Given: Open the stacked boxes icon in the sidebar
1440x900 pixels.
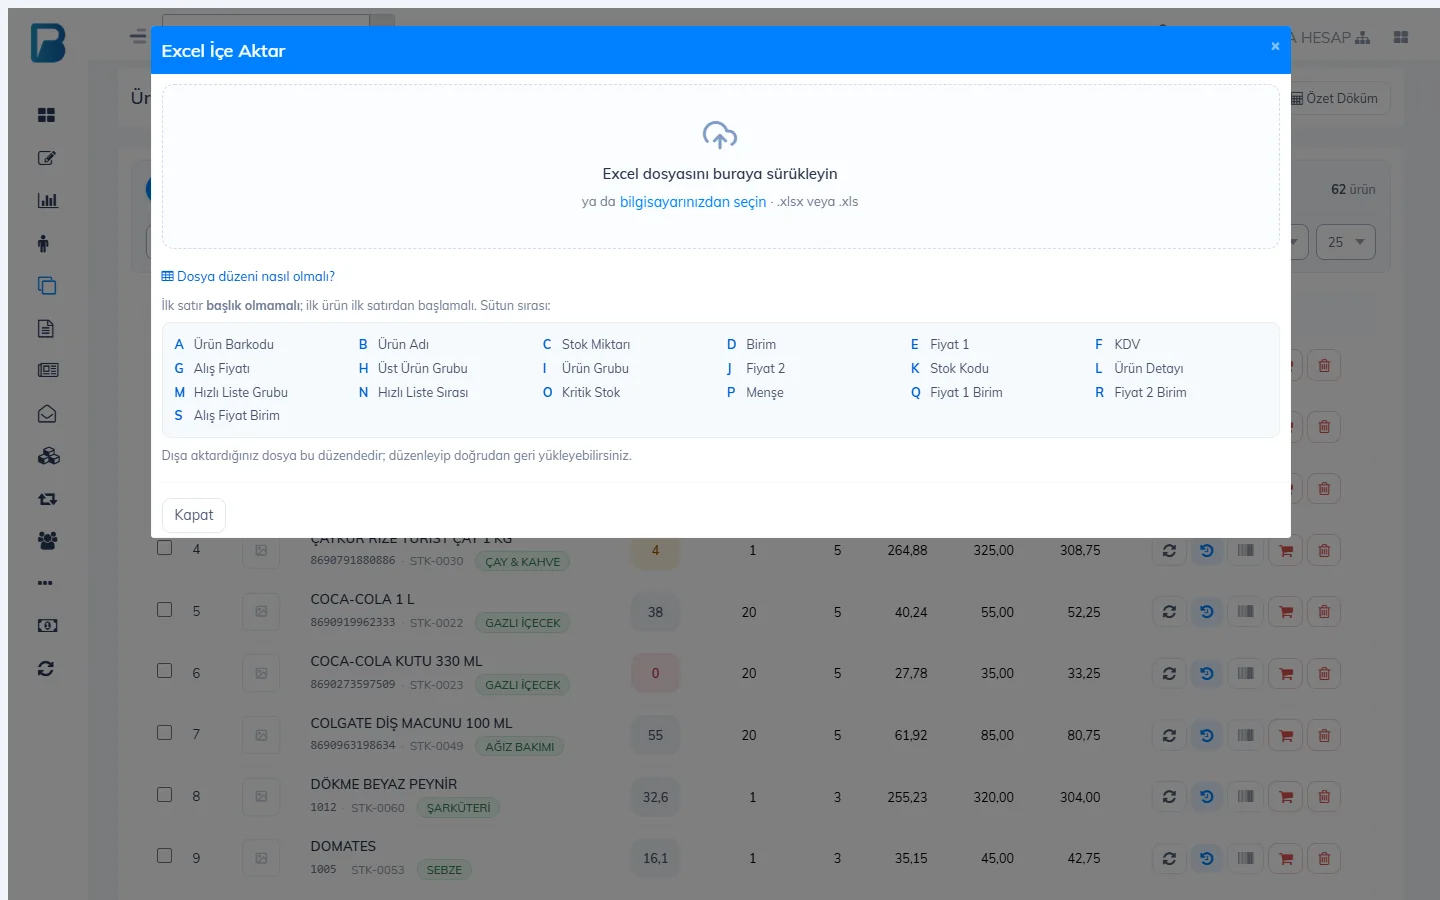Looking at the screenshot, I should pos(48,456).
